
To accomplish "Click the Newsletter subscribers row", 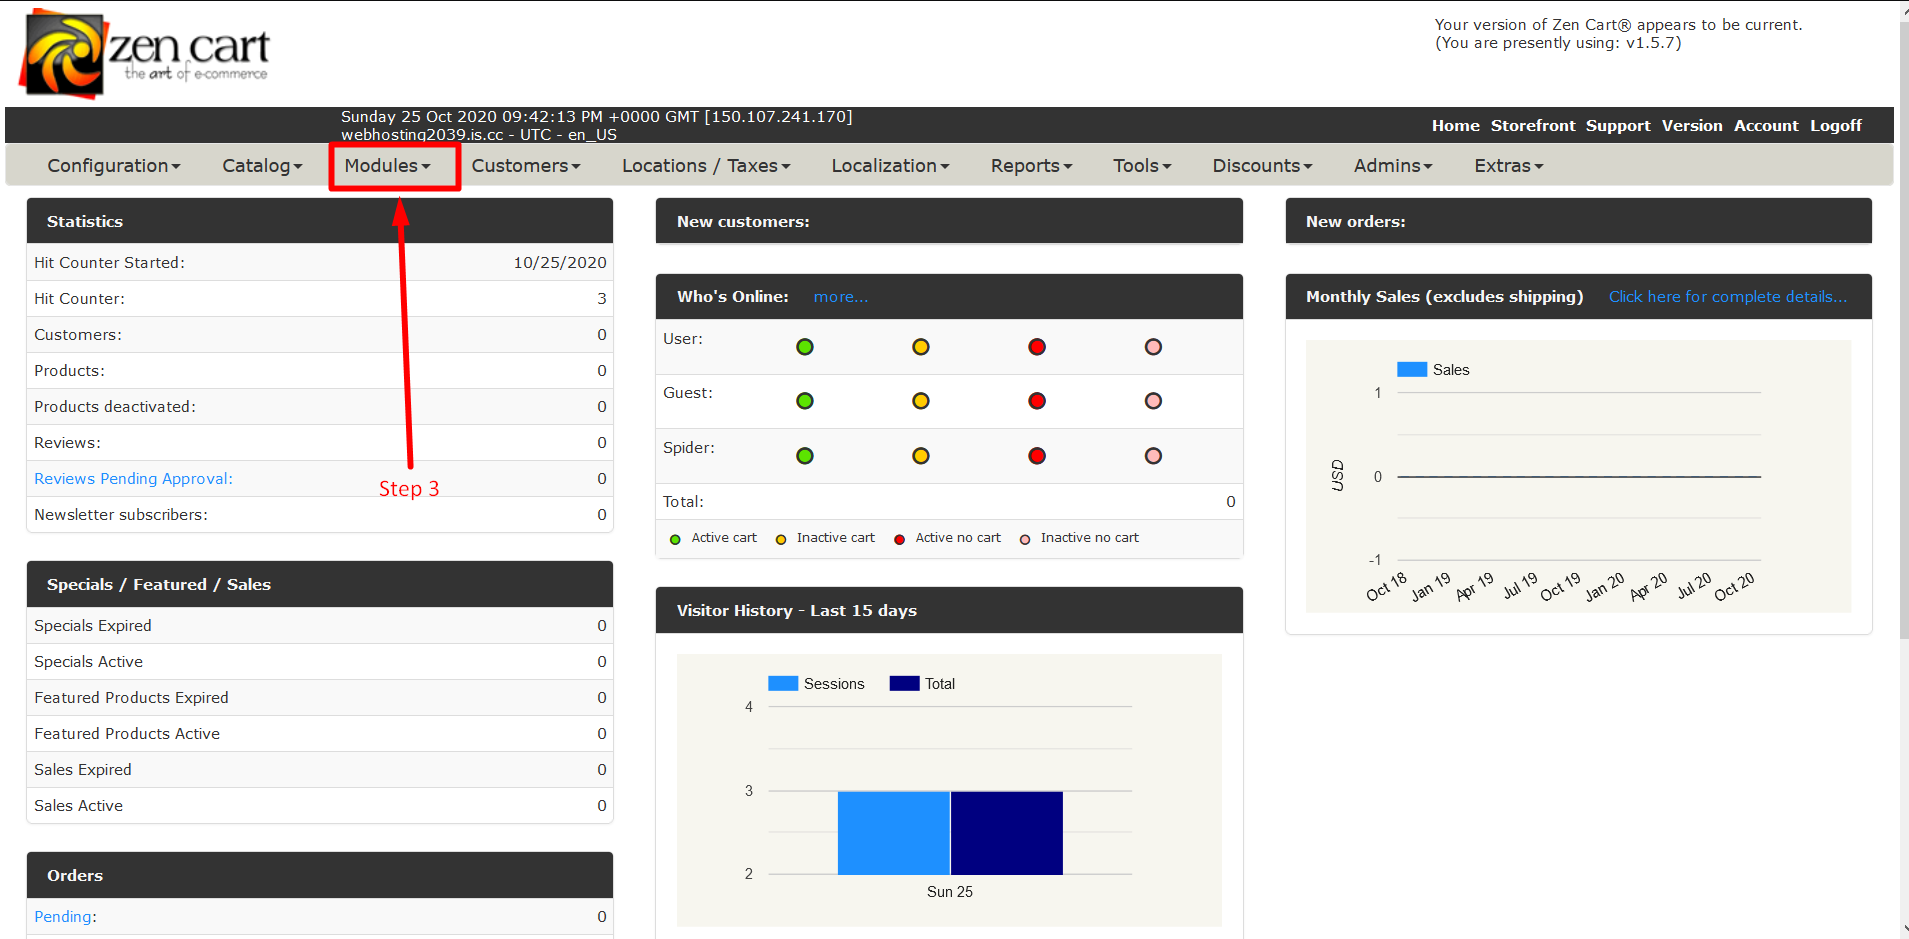I will click(x=320, y=515).
